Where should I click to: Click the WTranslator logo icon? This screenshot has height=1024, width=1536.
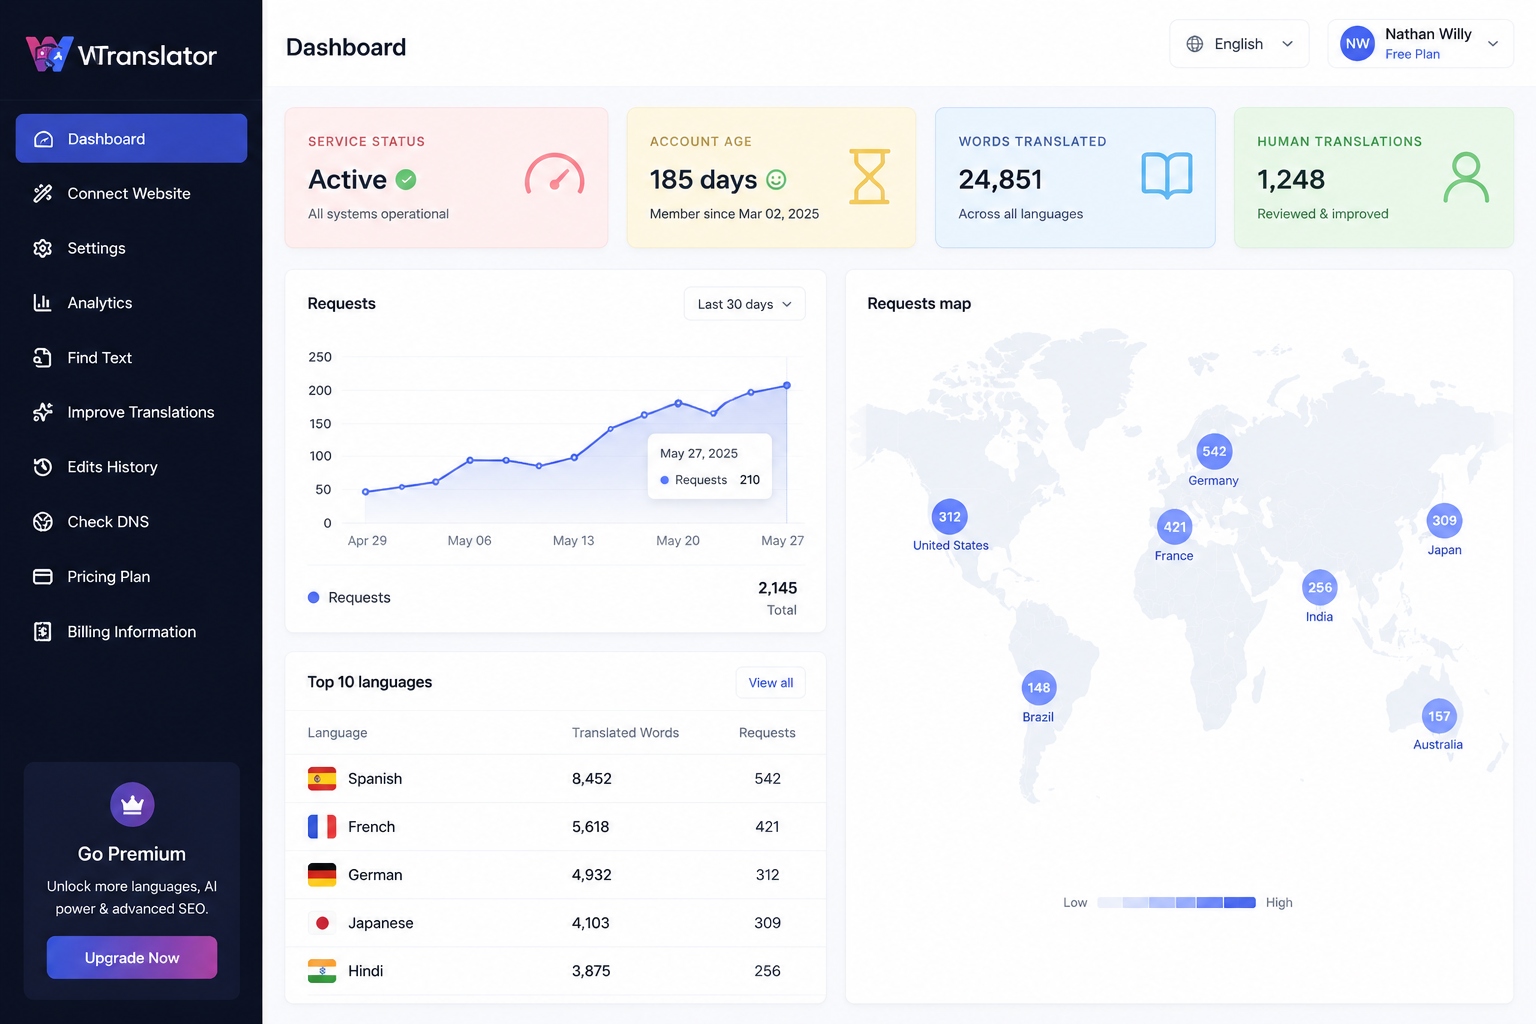coord(49,54)
